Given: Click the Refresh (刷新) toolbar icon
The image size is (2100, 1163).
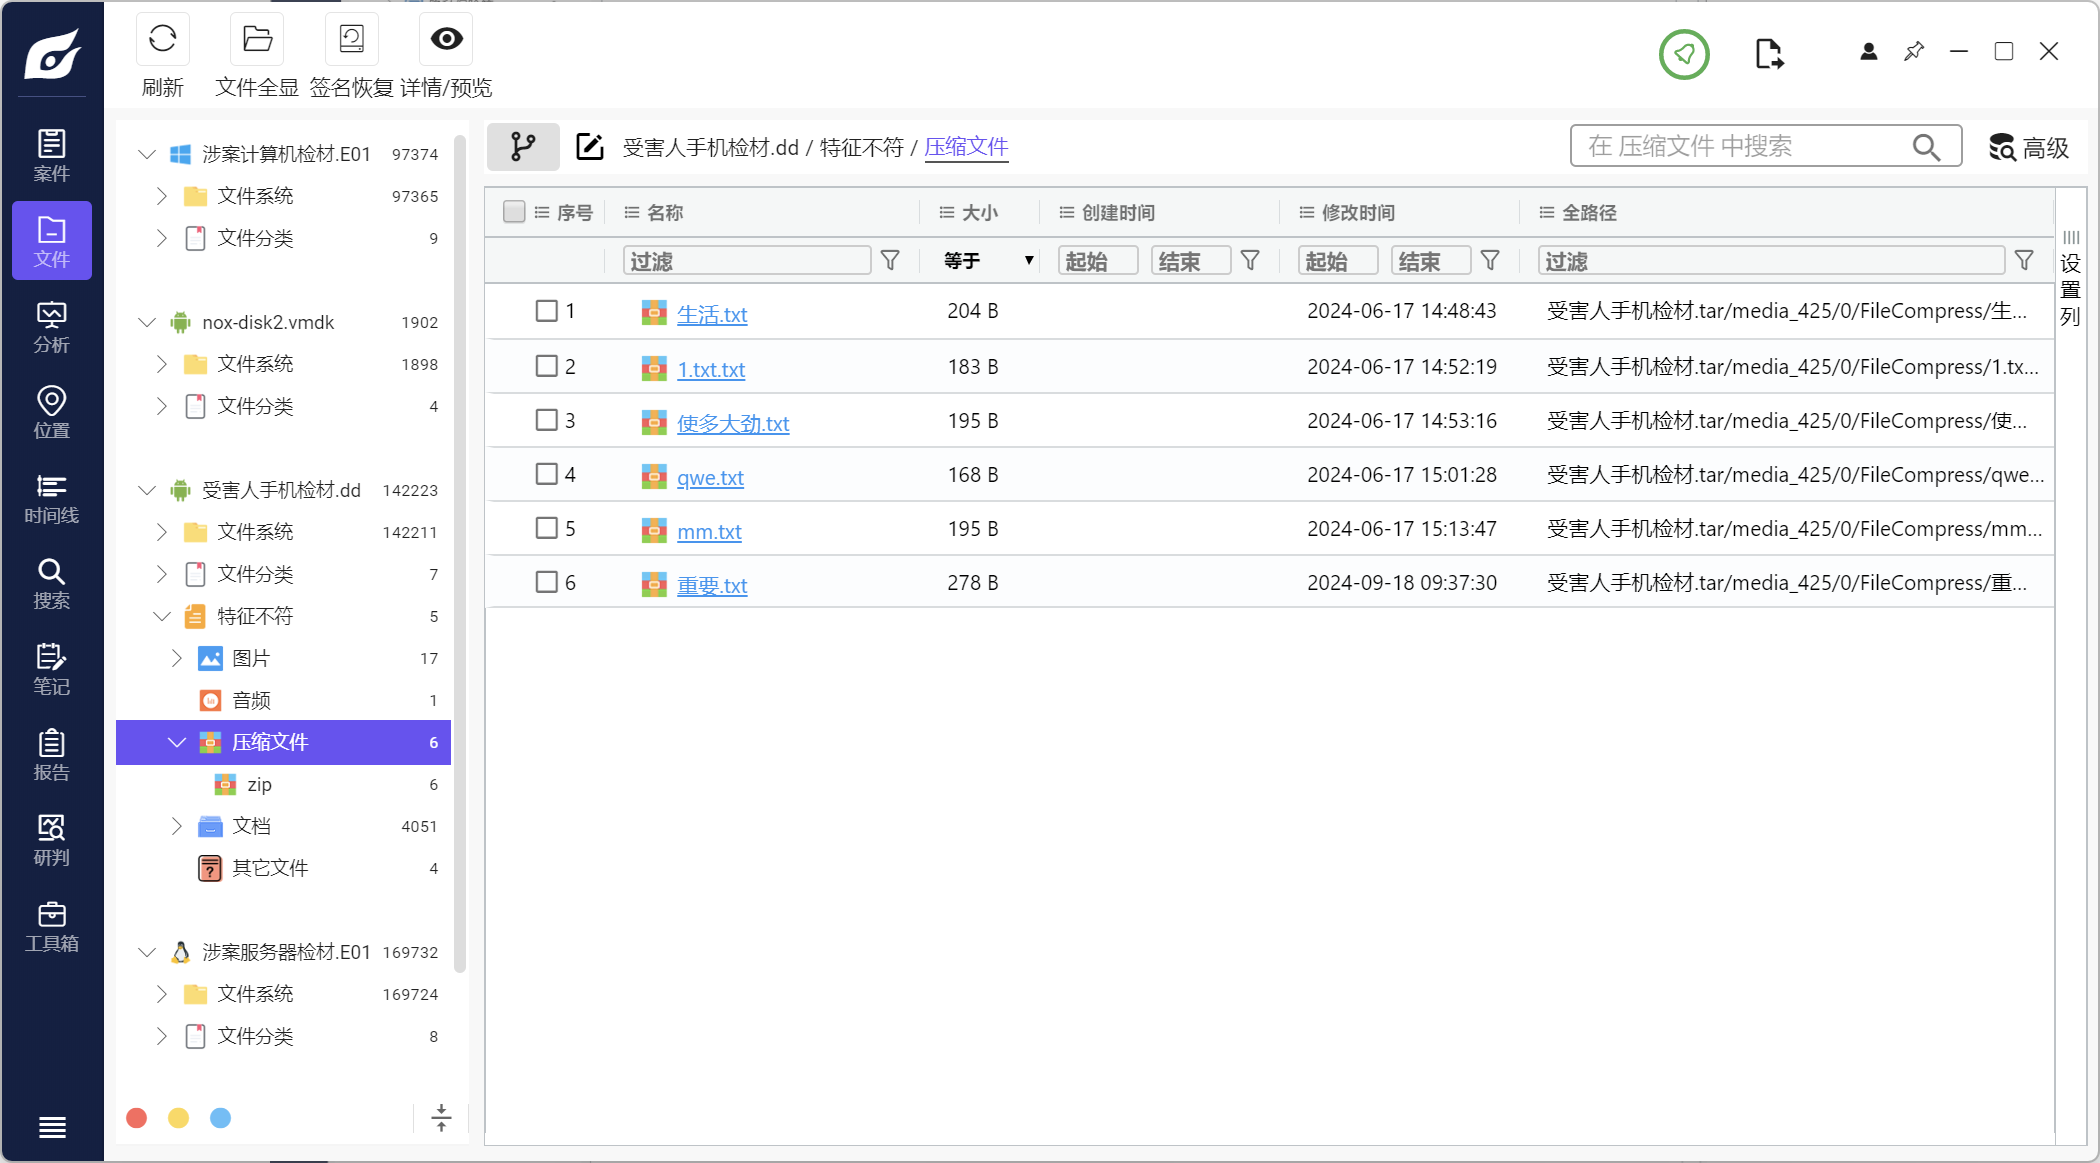Looking at the screenshot, I should [x=162, y=39].
